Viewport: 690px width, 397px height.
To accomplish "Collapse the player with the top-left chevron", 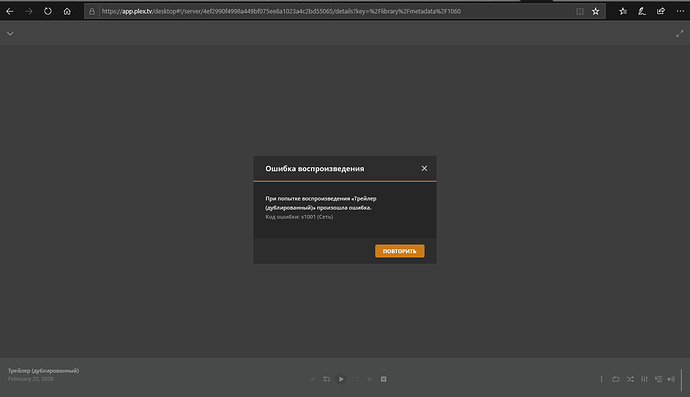I will click(x=10, y=33).
